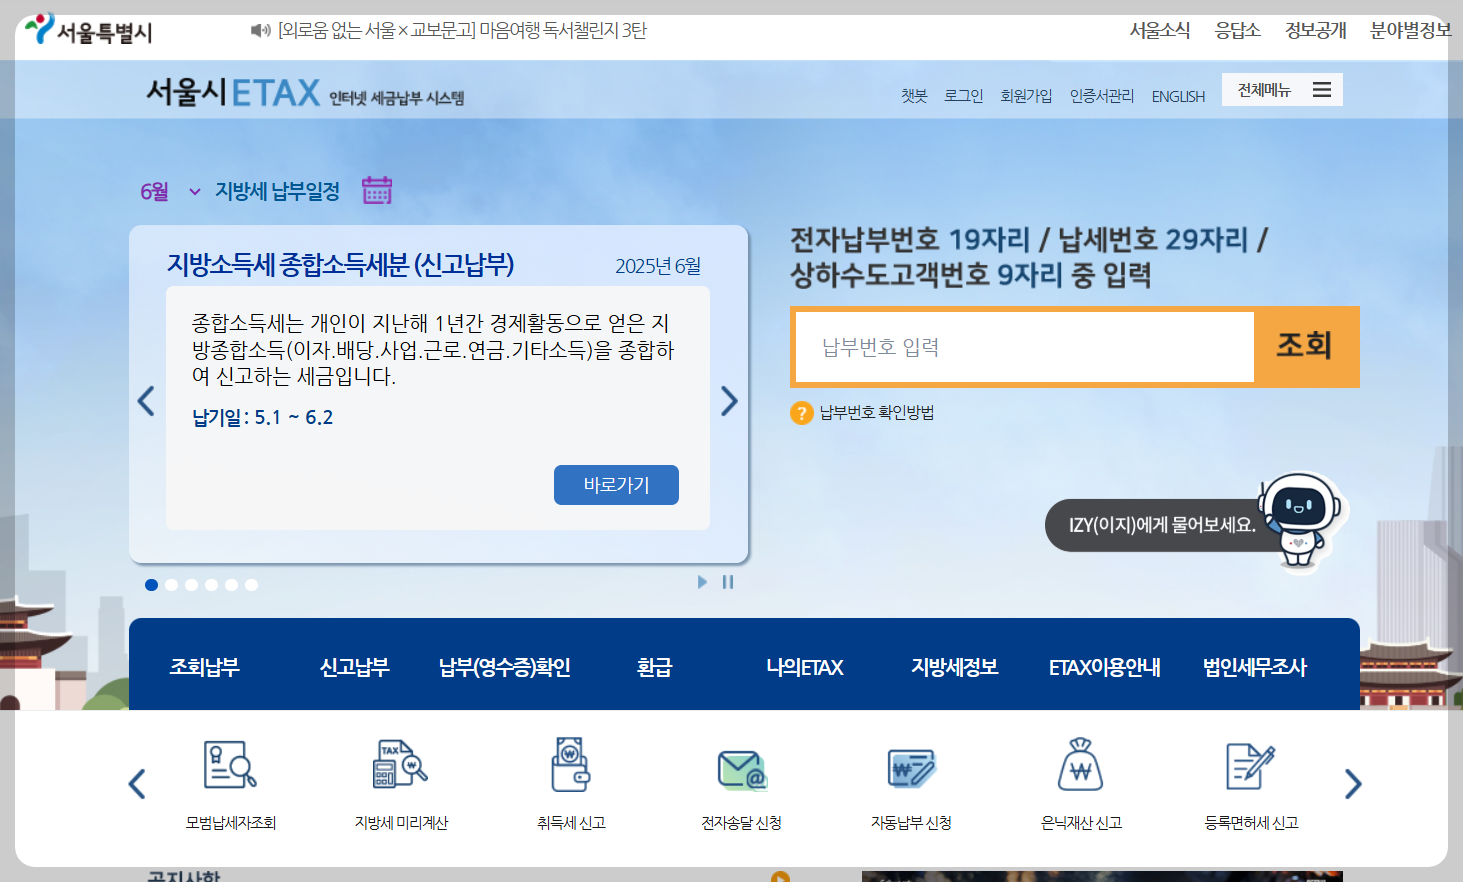This screenshot has height=882, width=1463.
Task: Click the question-mark icon beside 납부번호 확인방법
Action: [x=802, y=413]
